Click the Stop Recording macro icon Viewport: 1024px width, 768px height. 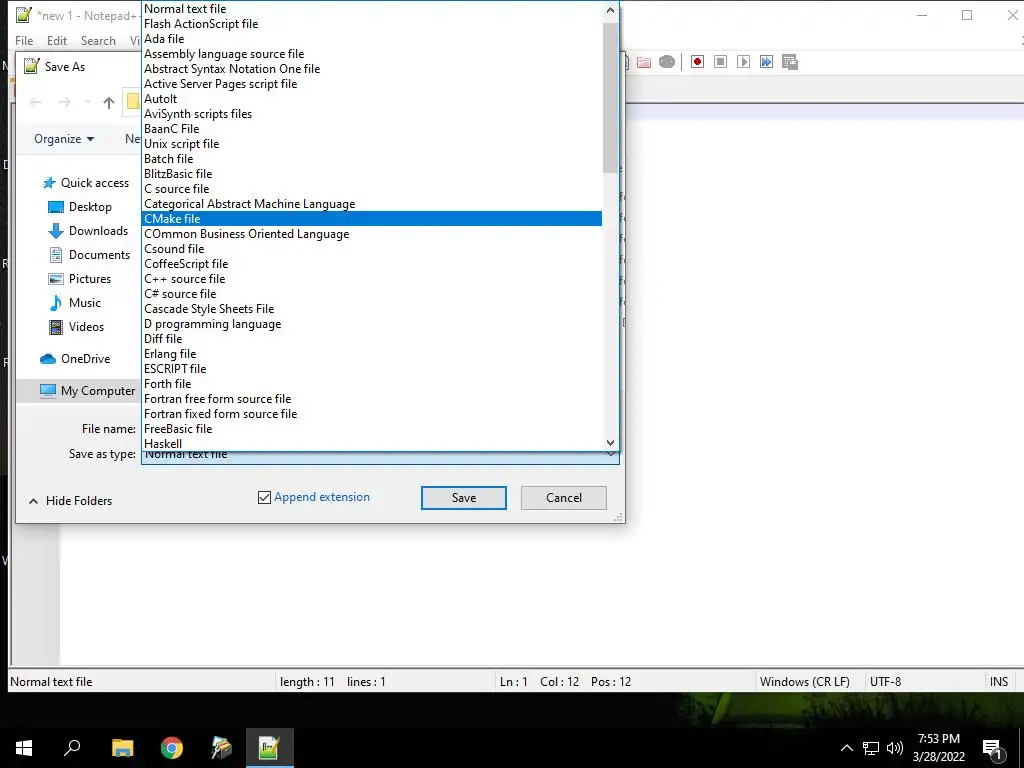pyautogui.click(x=720, y=62)
